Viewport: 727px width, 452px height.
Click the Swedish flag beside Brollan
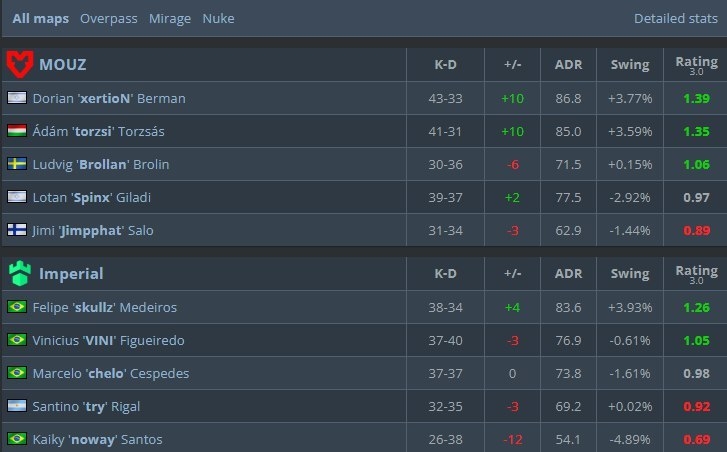[x=17, y=164]
